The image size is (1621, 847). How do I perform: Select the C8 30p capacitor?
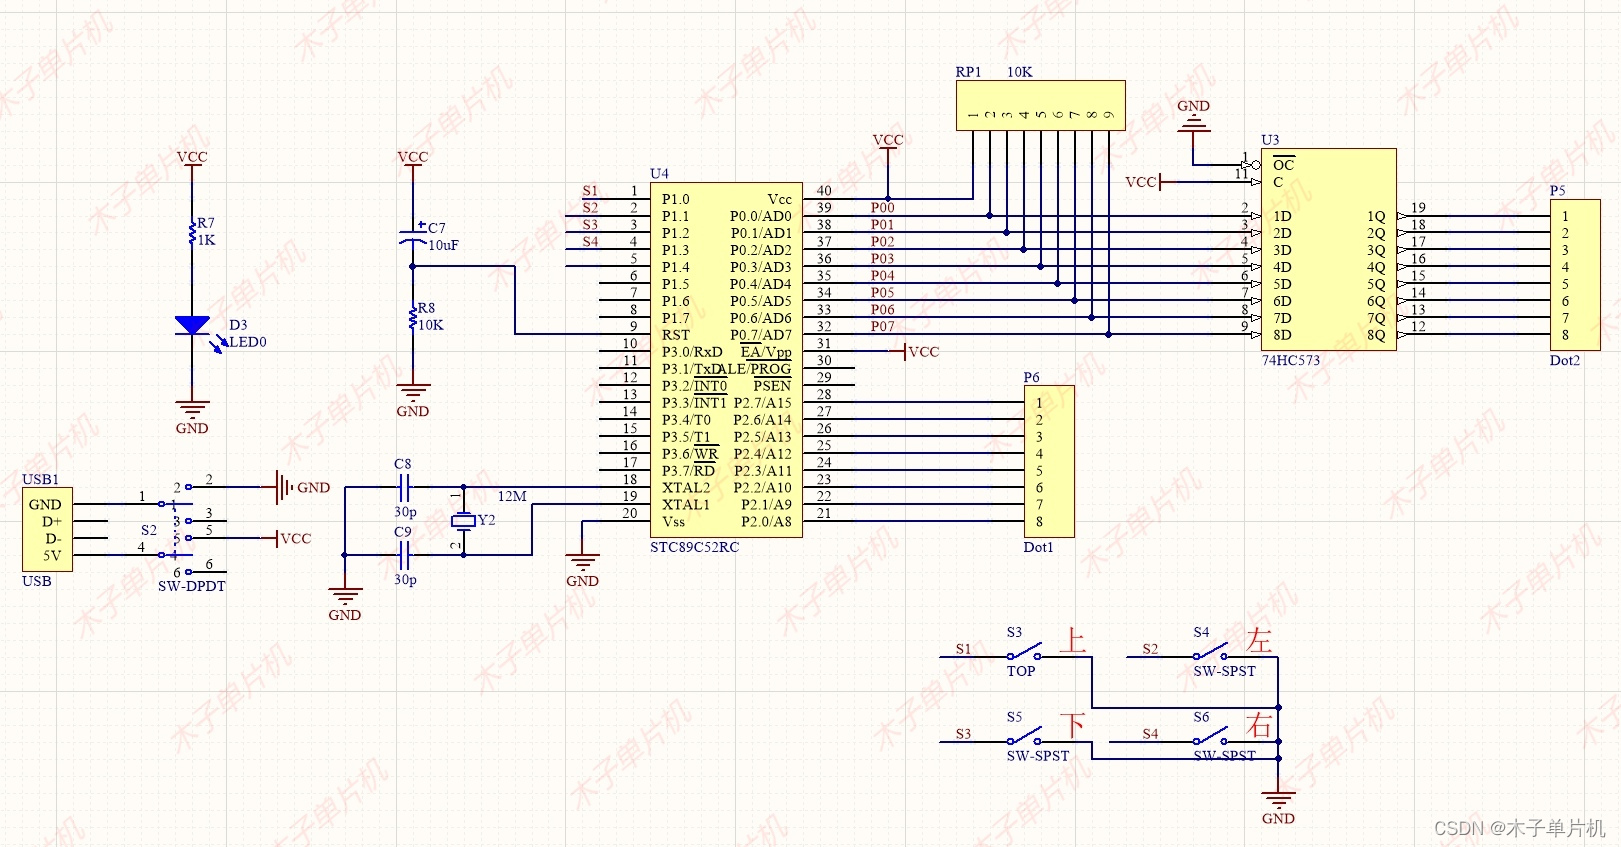[404, 488]
